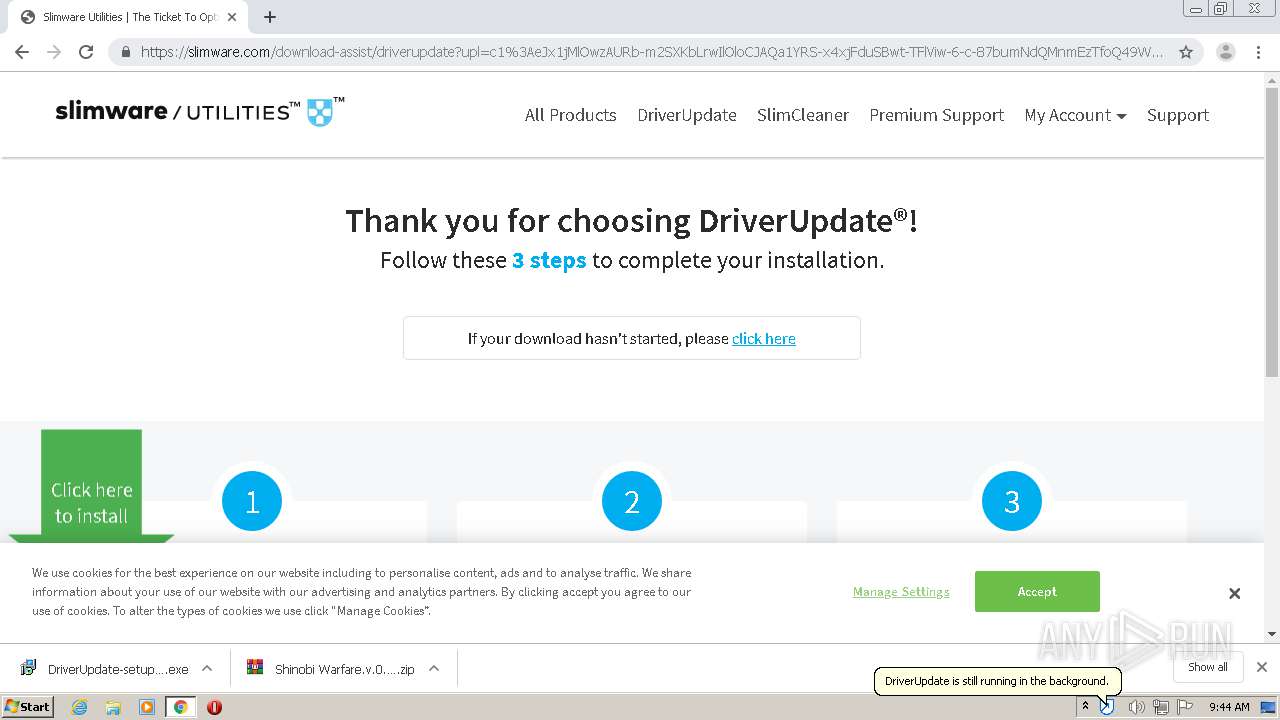Open the media player taskbar icon

tap(147, 707)
